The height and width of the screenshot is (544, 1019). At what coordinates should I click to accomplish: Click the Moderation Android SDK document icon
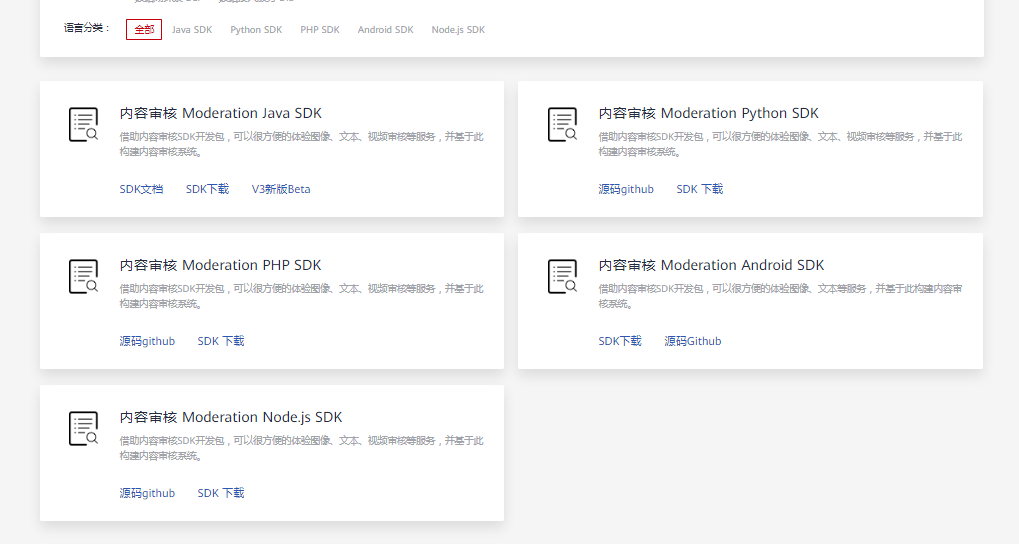pyautogui.click(x=562, y=276)
